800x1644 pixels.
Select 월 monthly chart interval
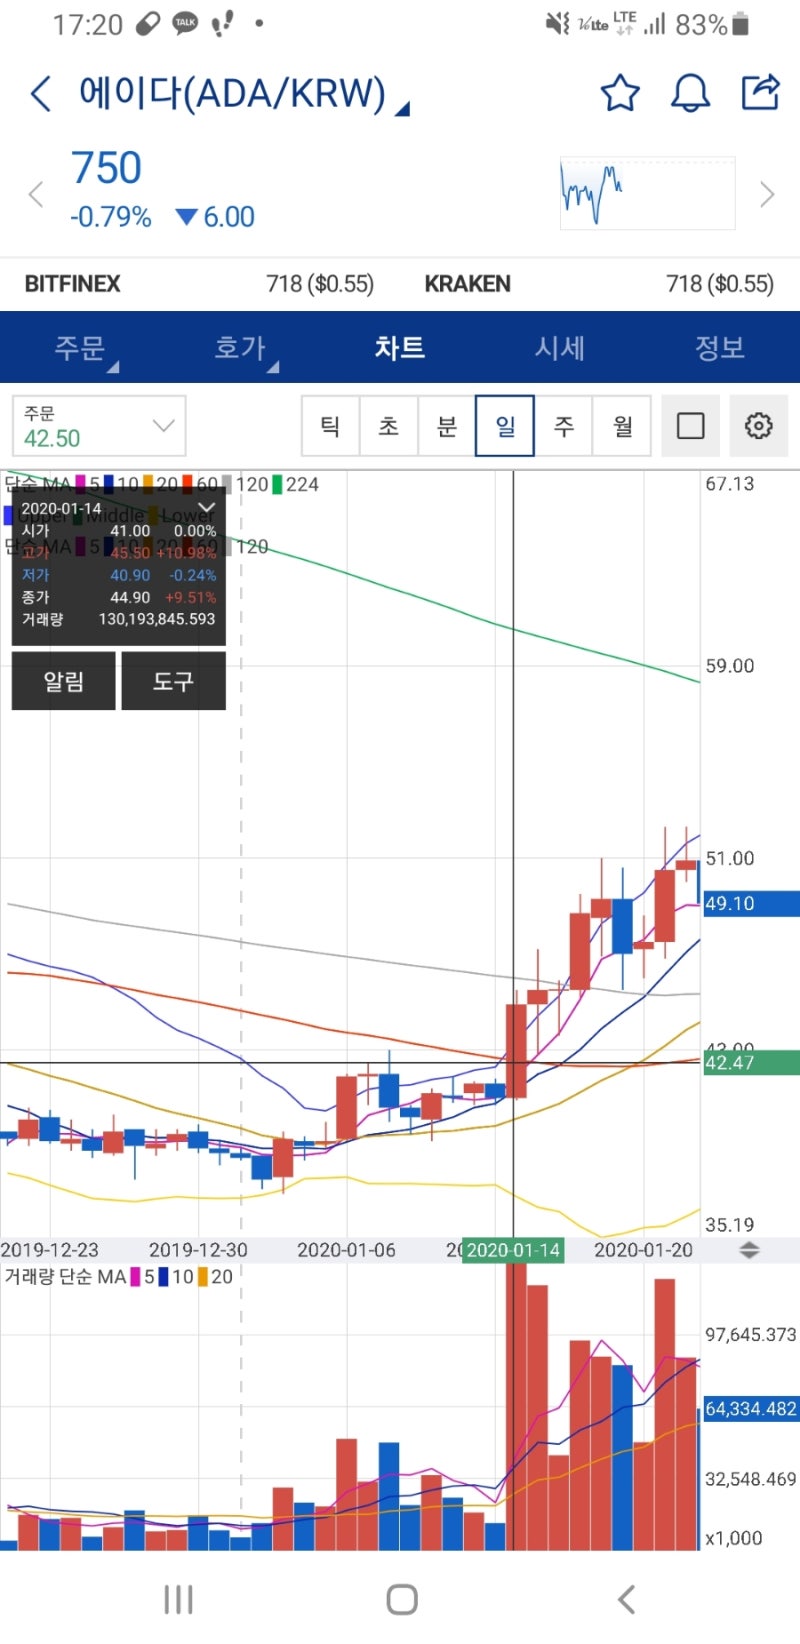(x=622, y=426)
